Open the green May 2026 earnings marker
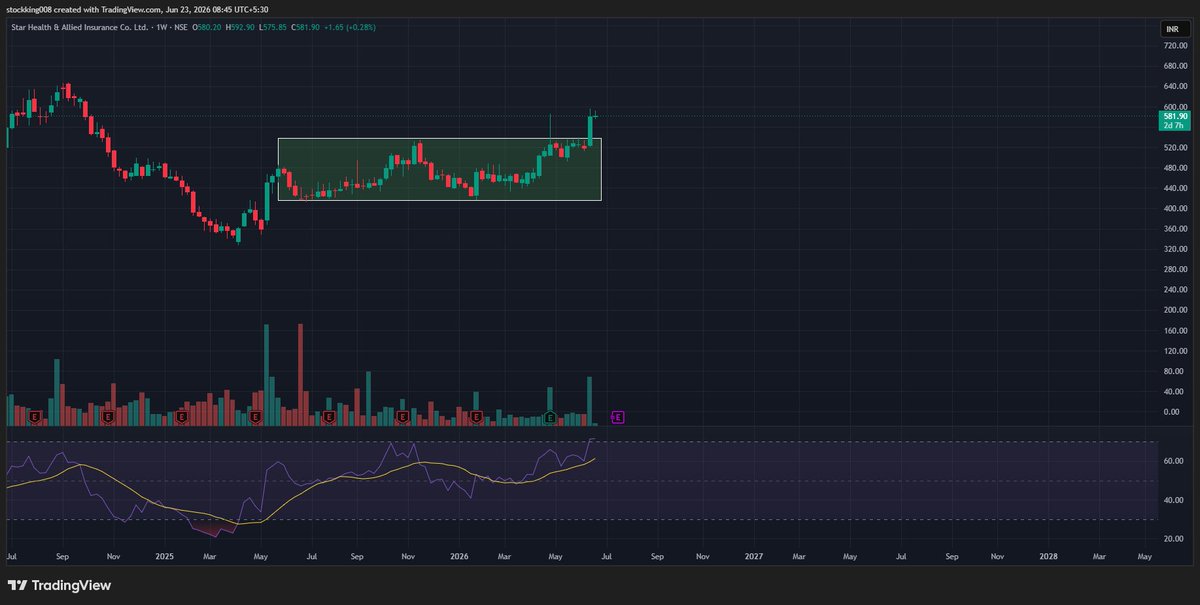Screen dimensions: 1200x605 (x=550, y=416)
